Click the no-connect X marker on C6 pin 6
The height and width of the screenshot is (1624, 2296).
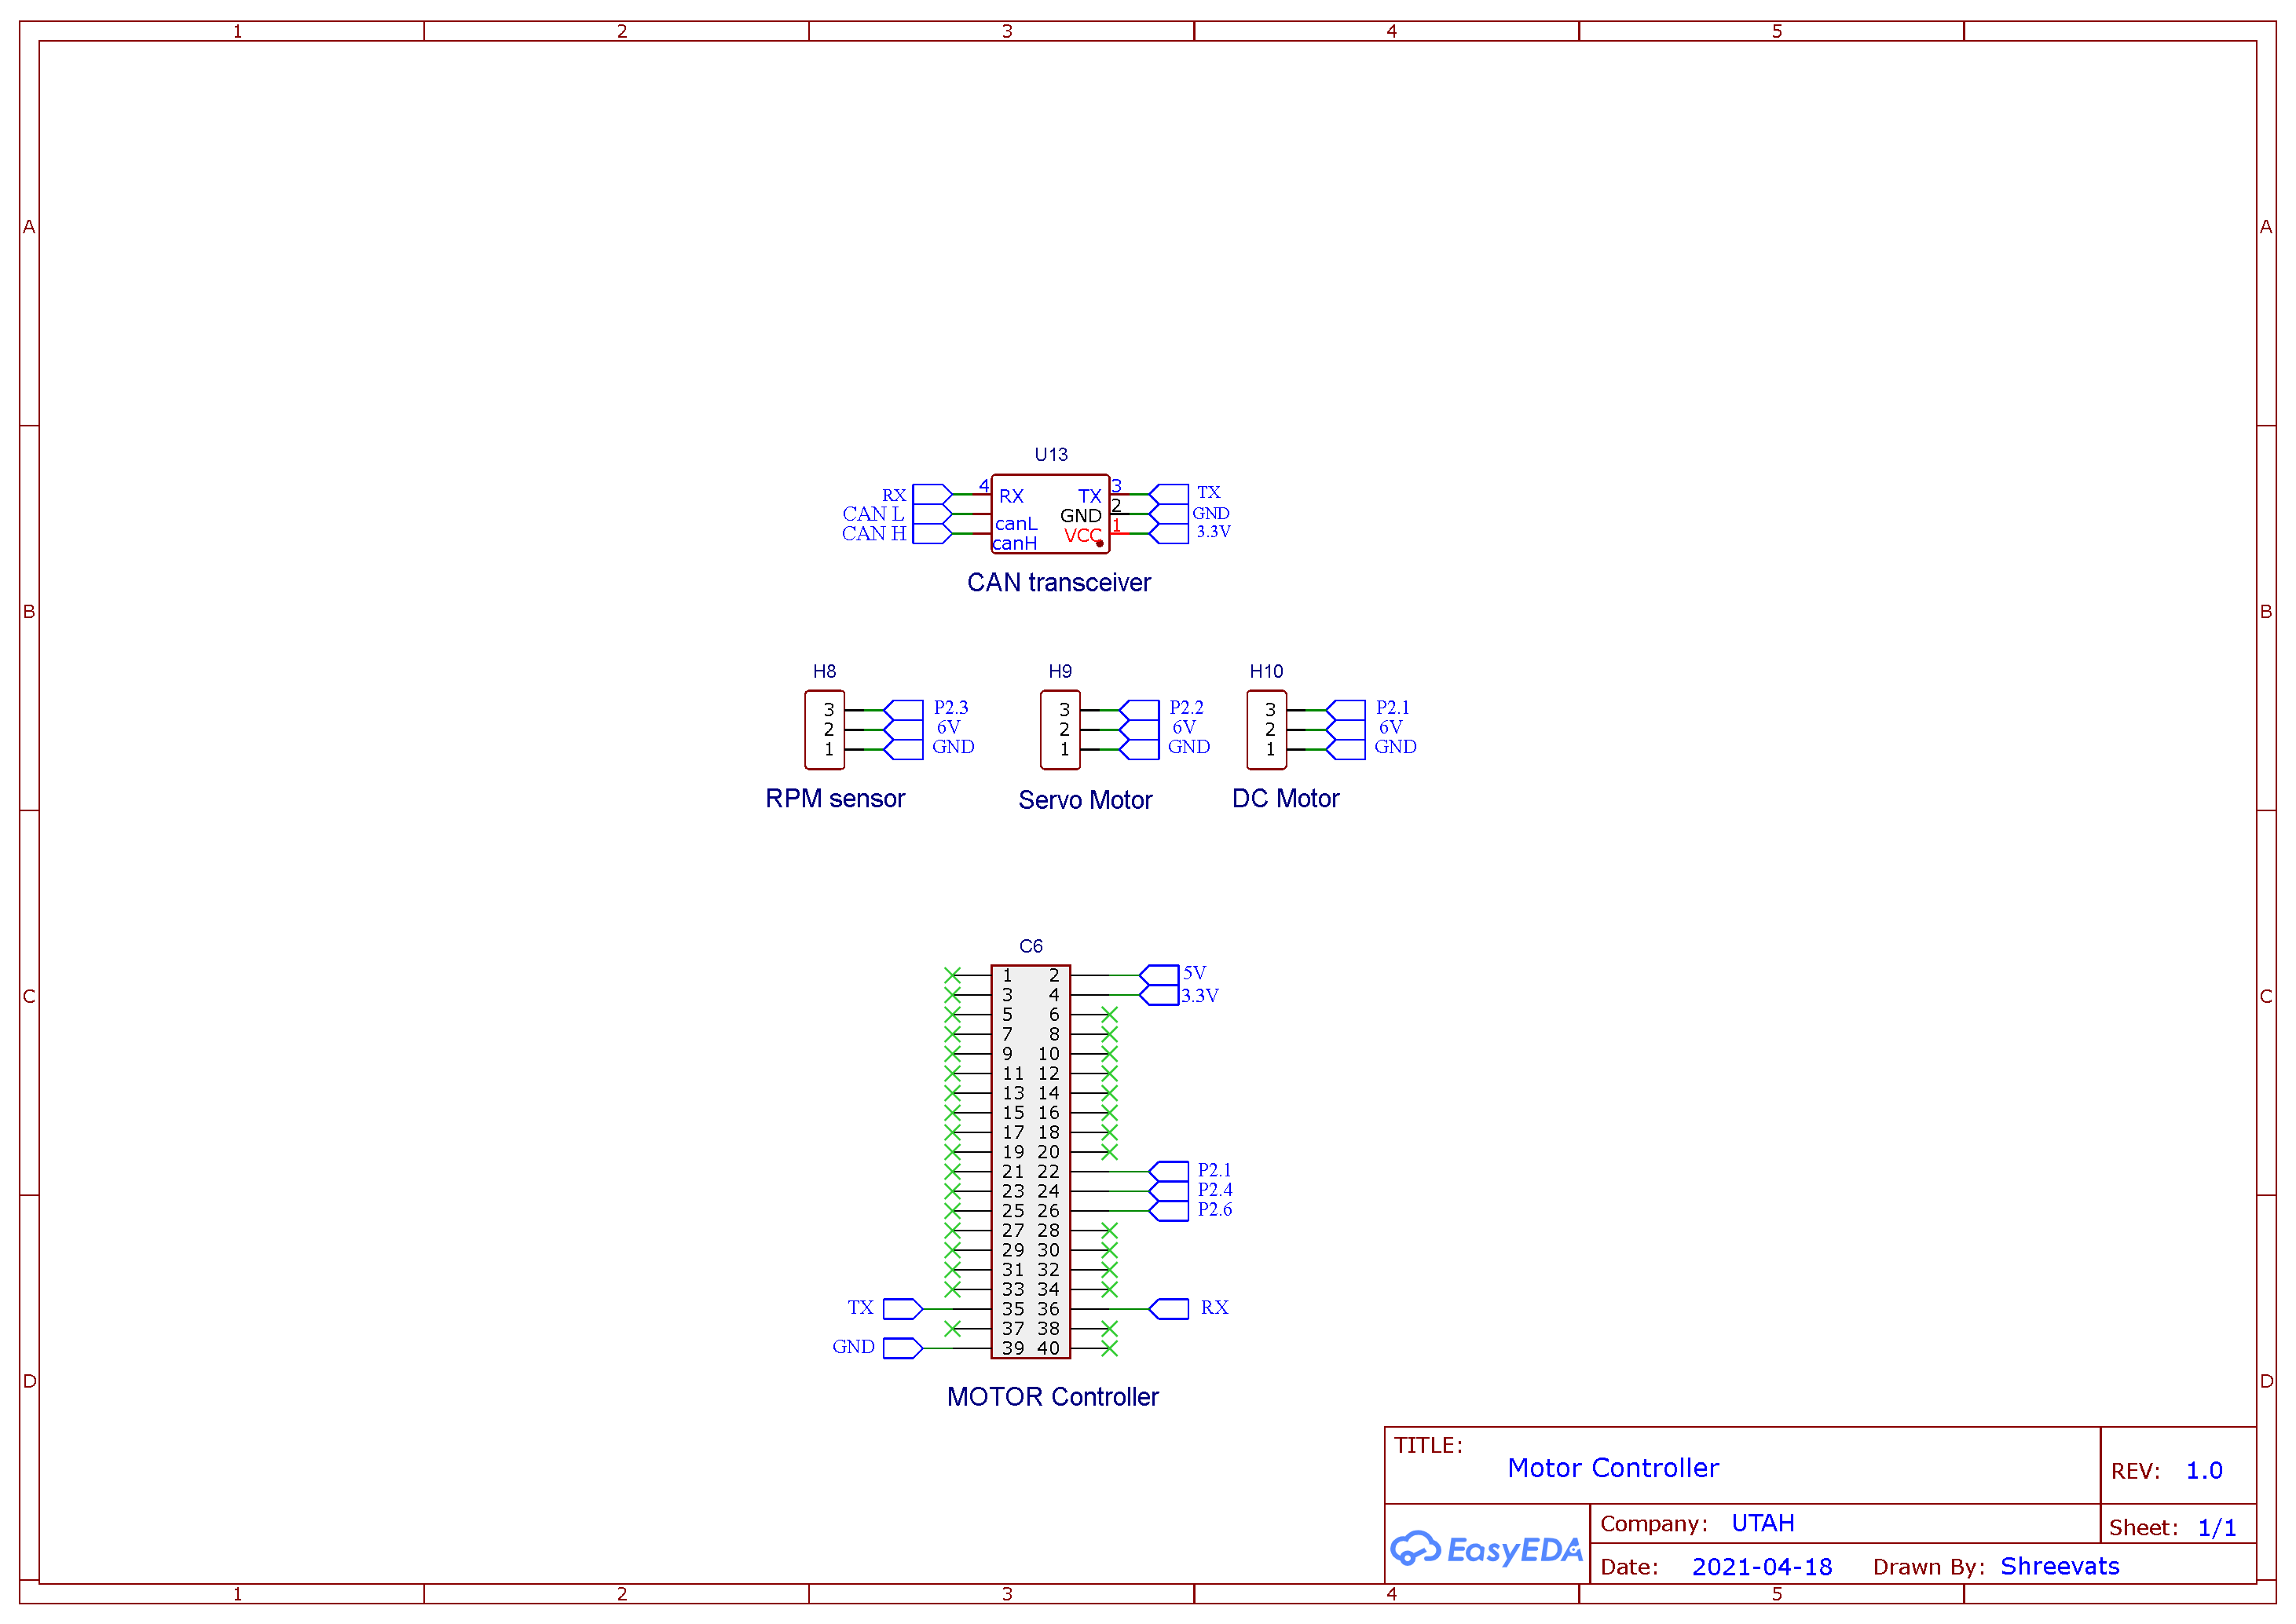click(x=1109, y=1014)
